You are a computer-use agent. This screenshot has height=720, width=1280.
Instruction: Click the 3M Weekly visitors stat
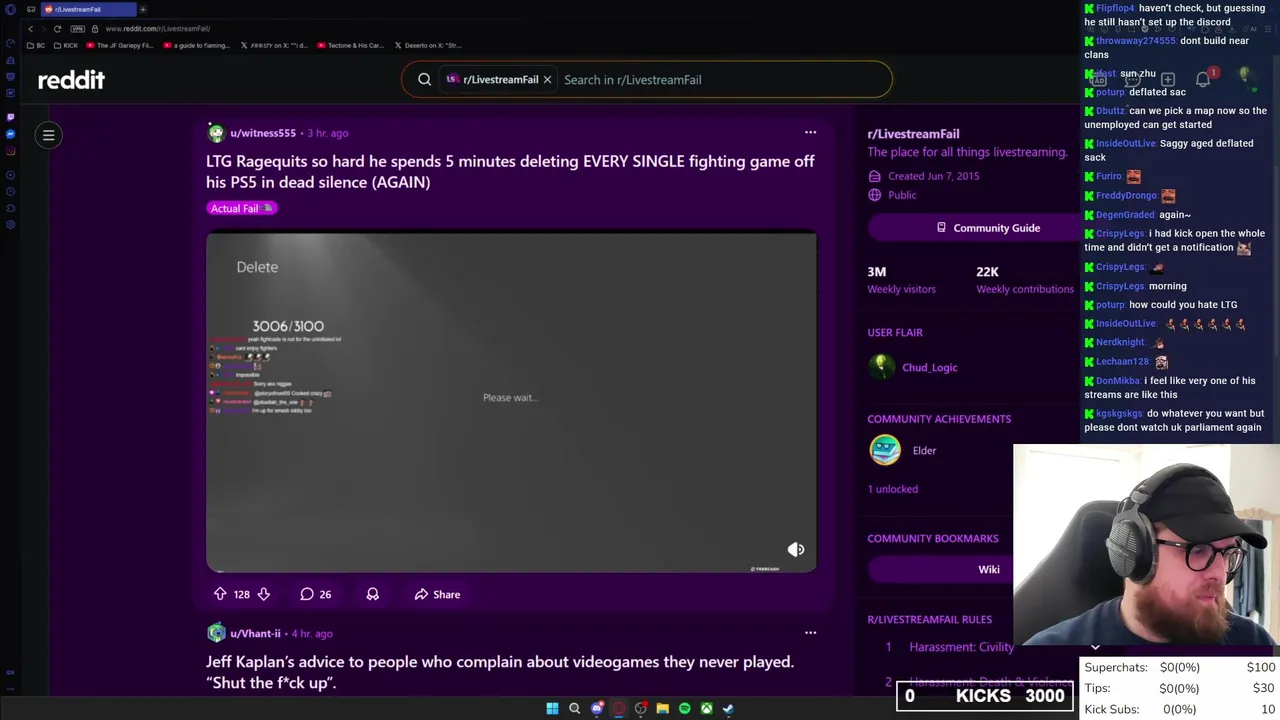(901, 280)
